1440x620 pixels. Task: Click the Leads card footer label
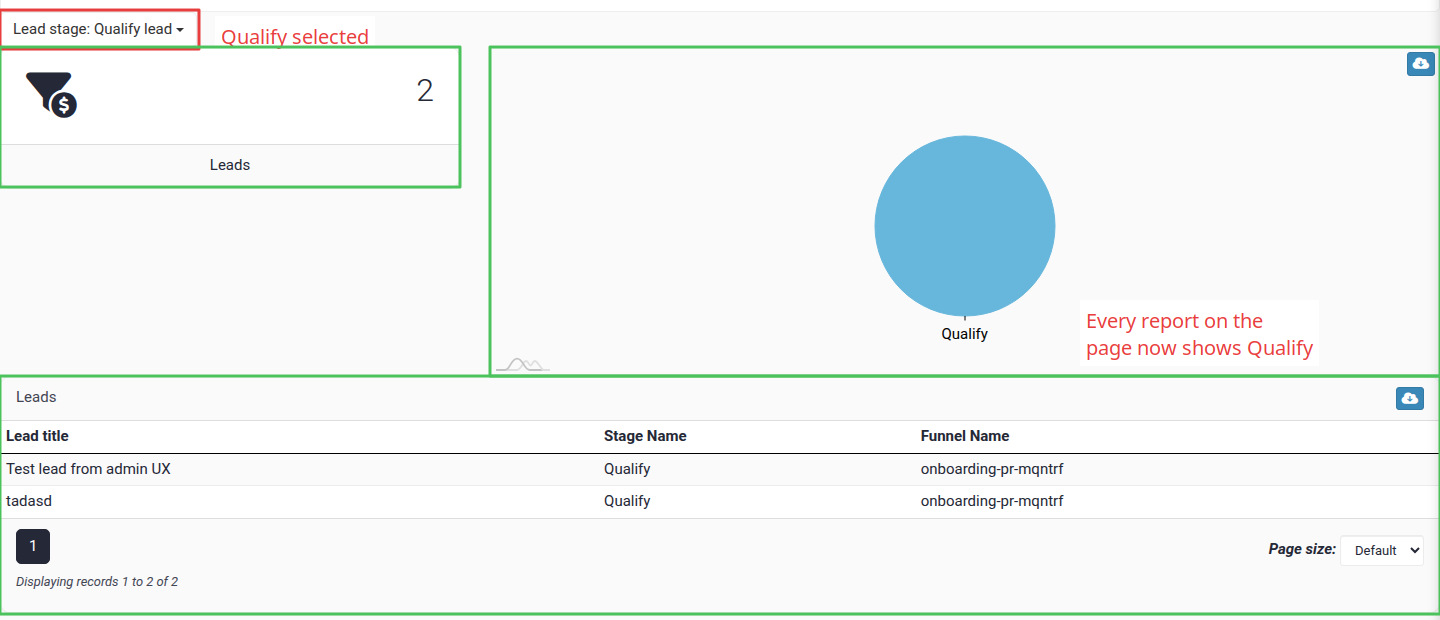230,165
